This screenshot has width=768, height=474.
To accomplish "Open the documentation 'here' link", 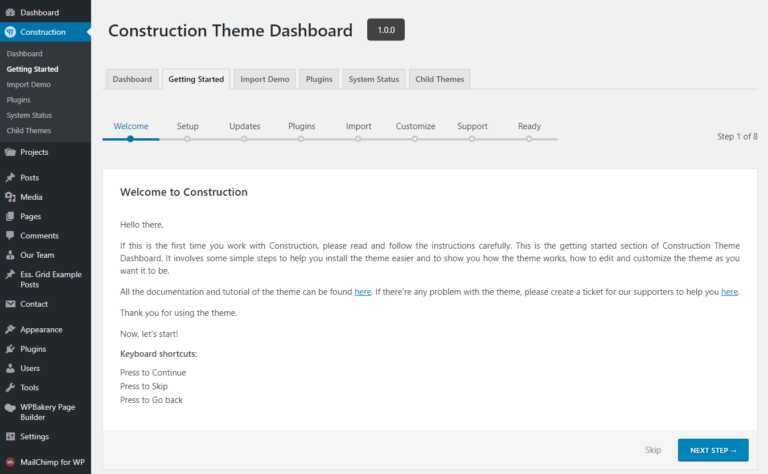I will tap(363, 292).
